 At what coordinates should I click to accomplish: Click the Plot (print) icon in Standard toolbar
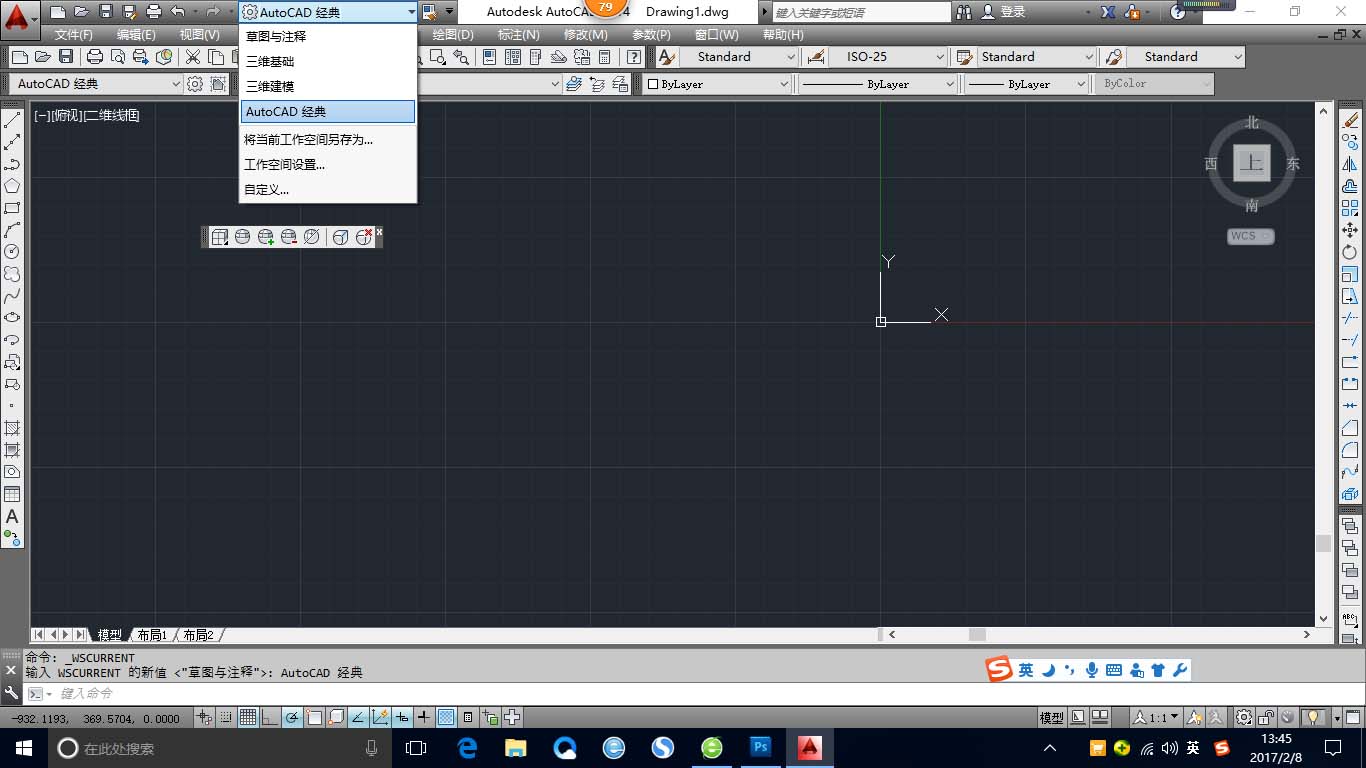(x=95, y=57)
